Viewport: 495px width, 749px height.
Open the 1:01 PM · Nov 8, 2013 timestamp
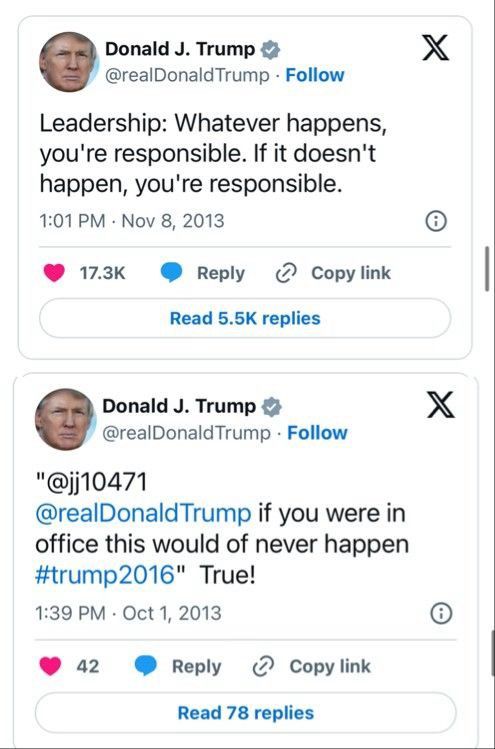coord(132,221)
